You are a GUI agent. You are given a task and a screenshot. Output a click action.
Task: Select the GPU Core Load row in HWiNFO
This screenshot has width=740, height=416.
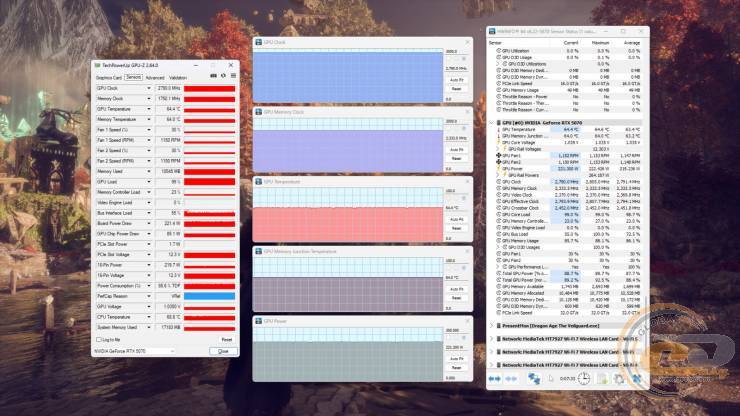(568, 214)
